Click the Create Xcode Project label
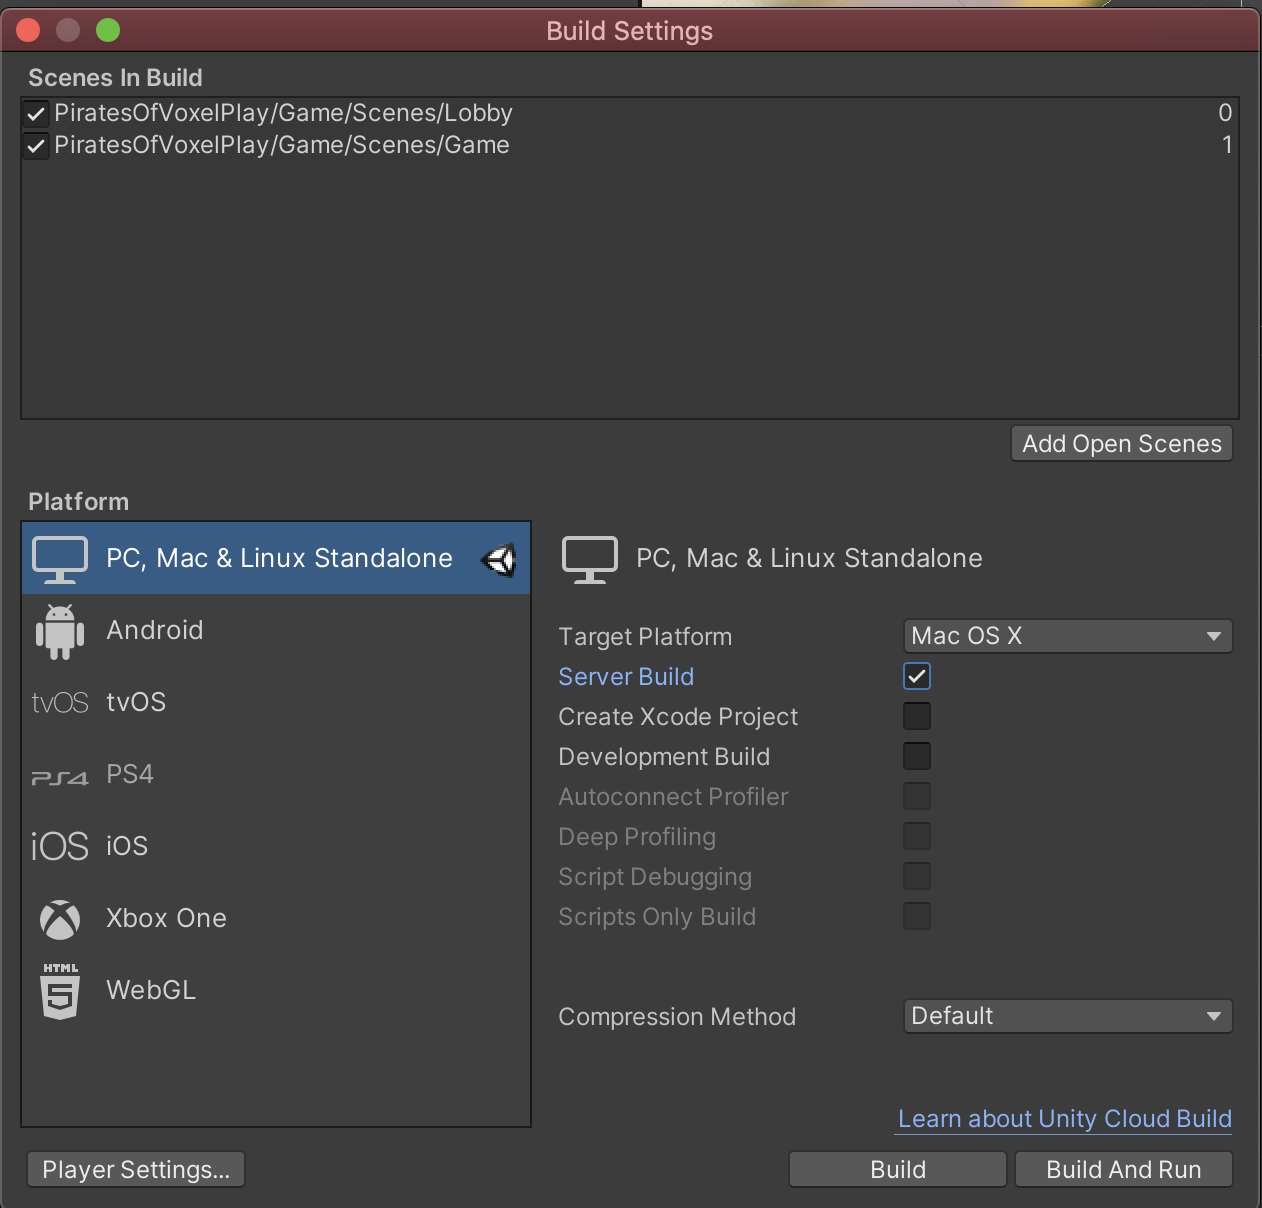 click(x=678, y=717)
